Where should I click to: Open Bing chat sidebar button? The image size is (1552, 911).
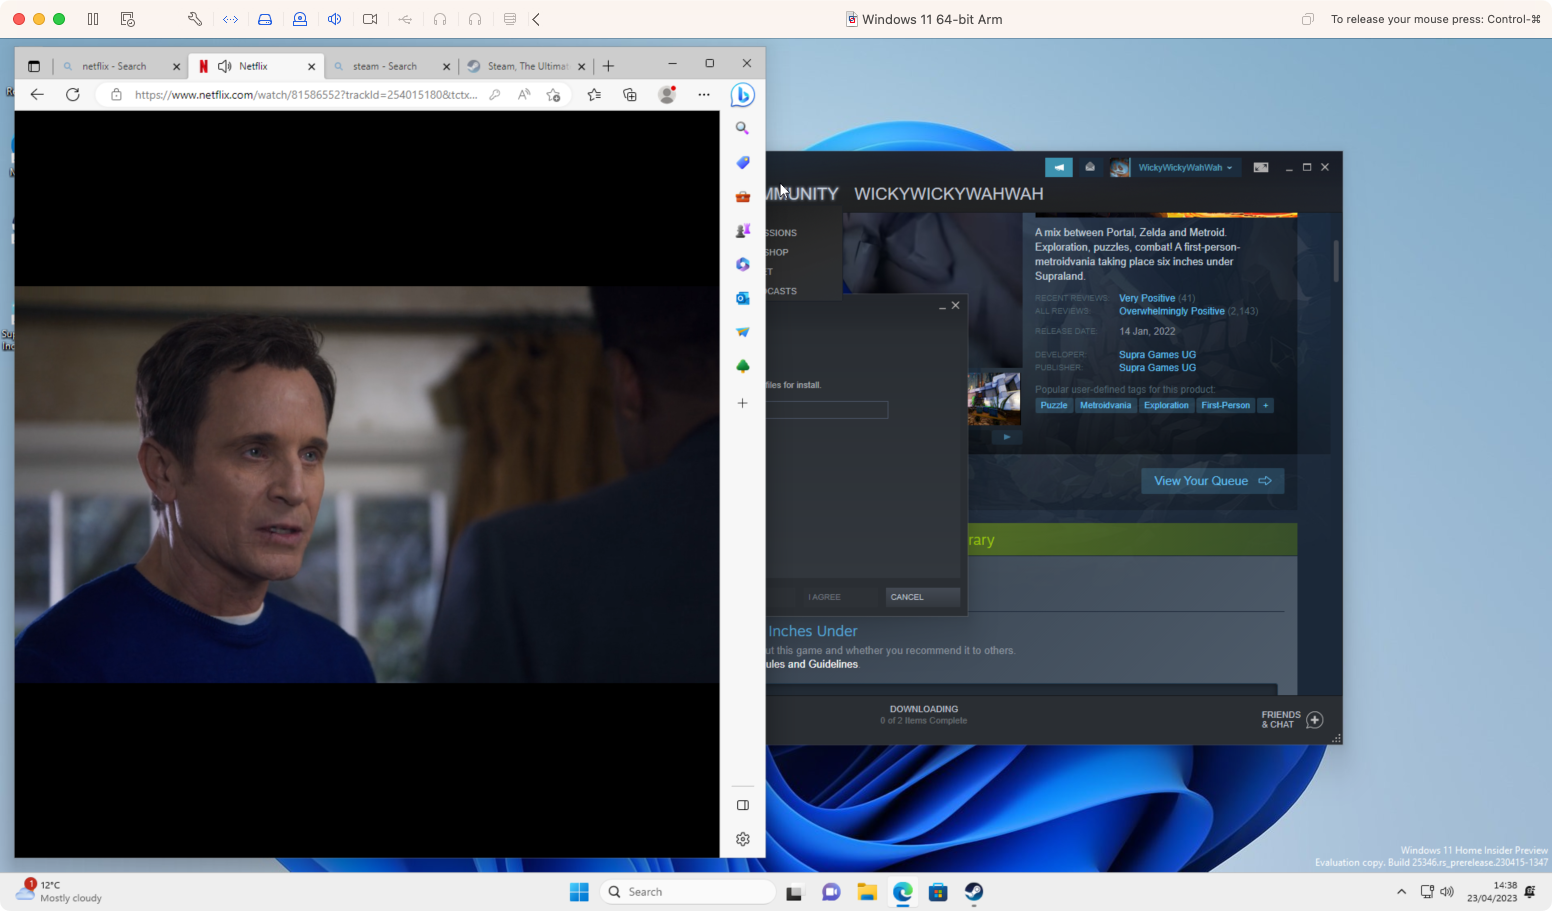click(742, 95)
